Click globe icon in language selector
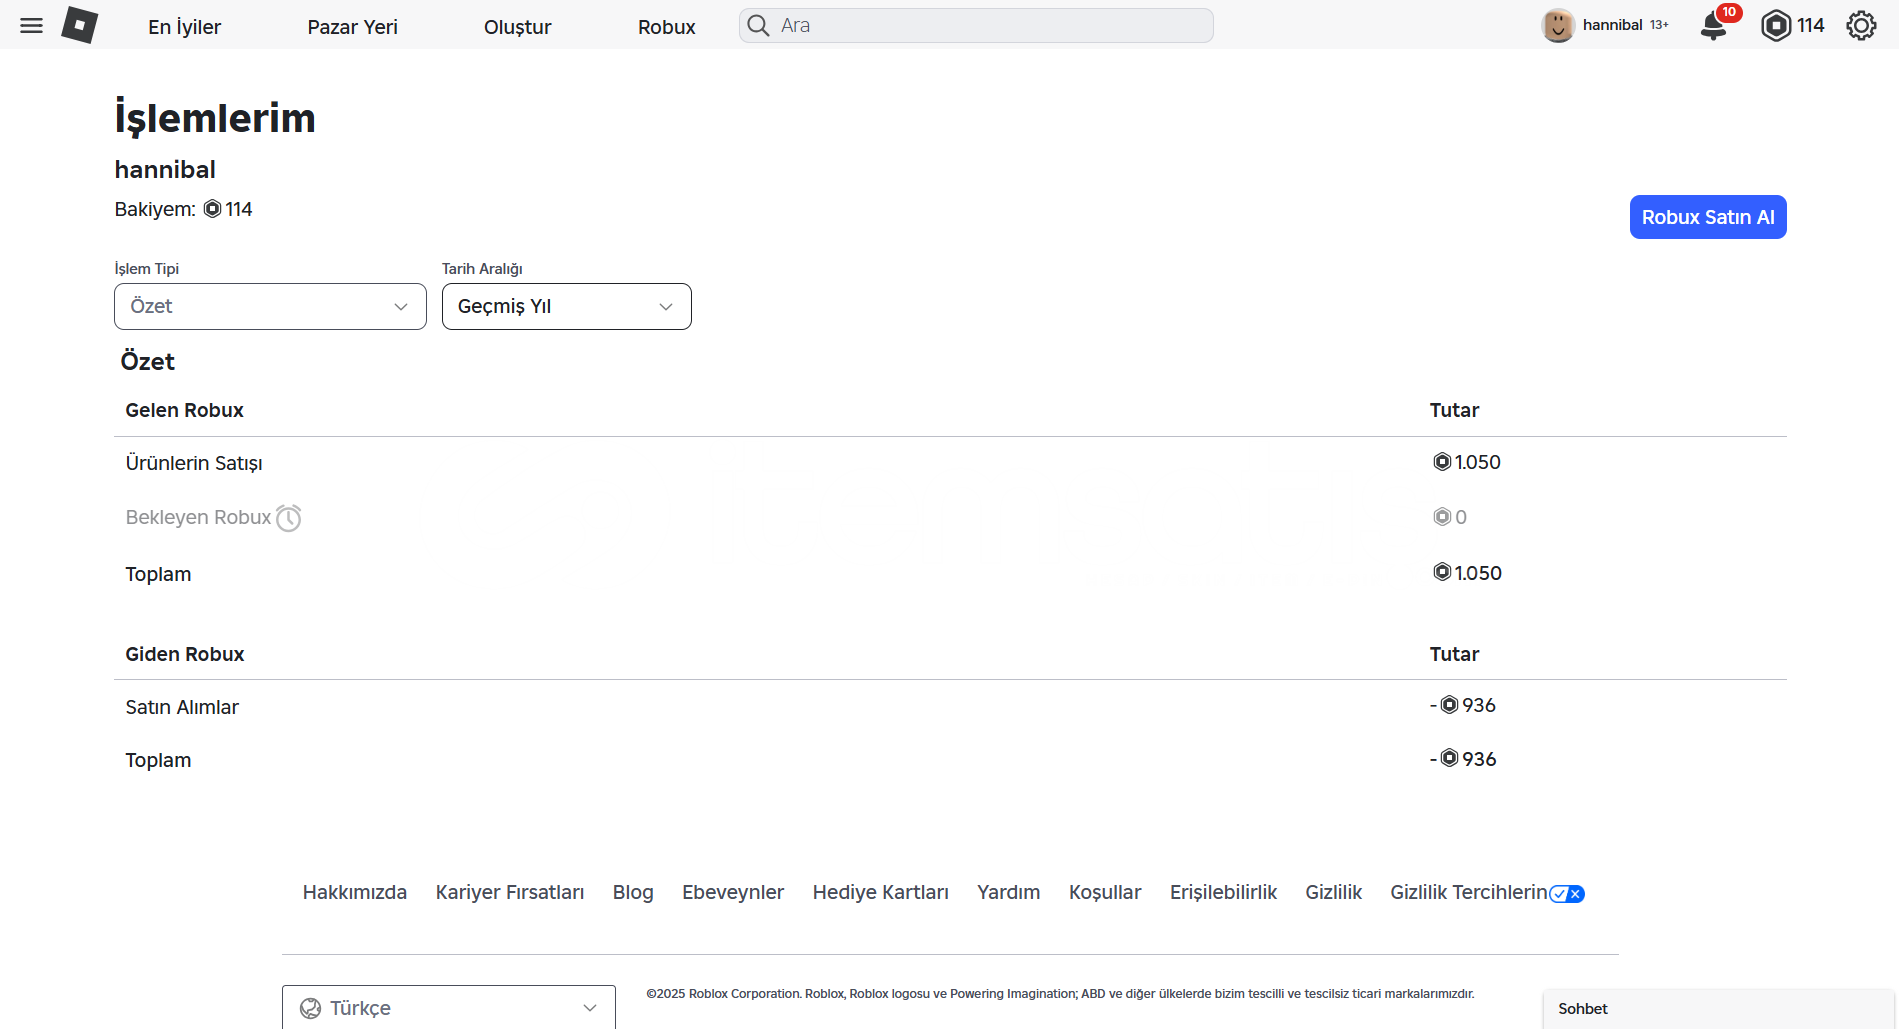 311,1008
